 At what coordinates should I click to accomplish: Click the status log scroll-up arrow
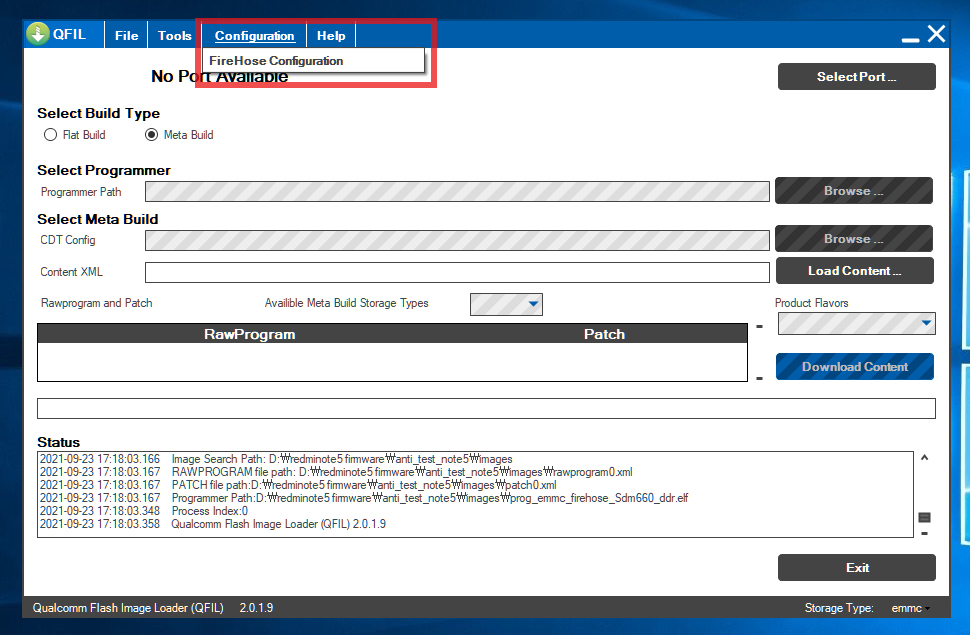(x=924, y=458)
